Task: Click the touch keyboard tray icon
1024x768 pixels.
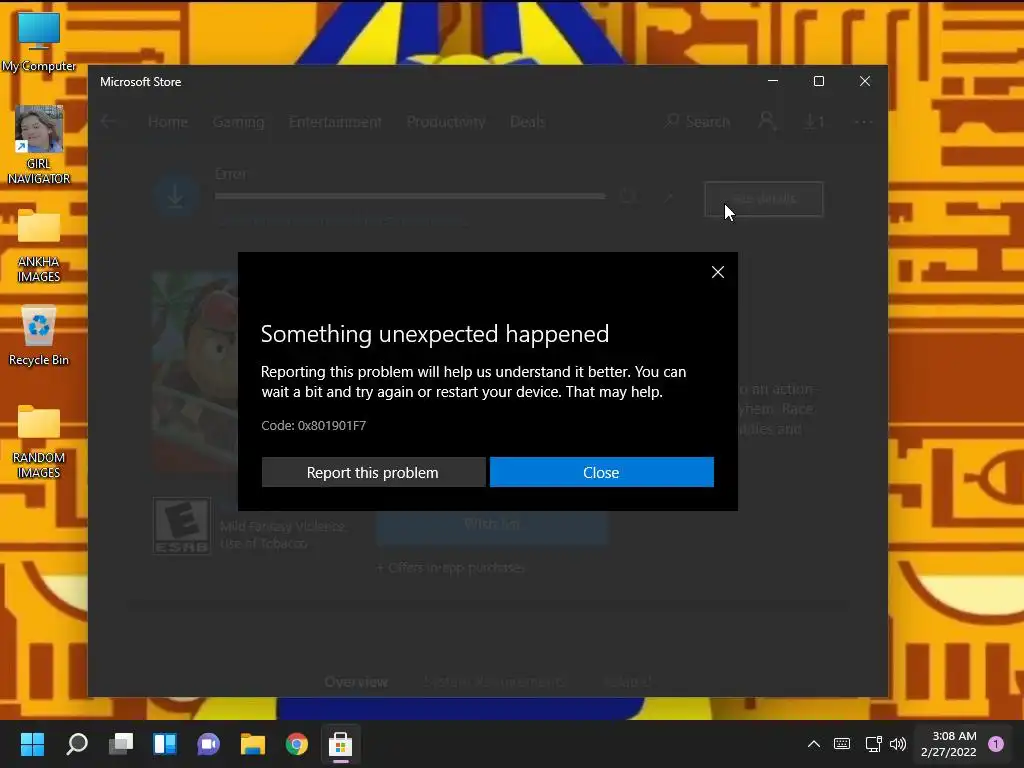Action: (842, 744)
